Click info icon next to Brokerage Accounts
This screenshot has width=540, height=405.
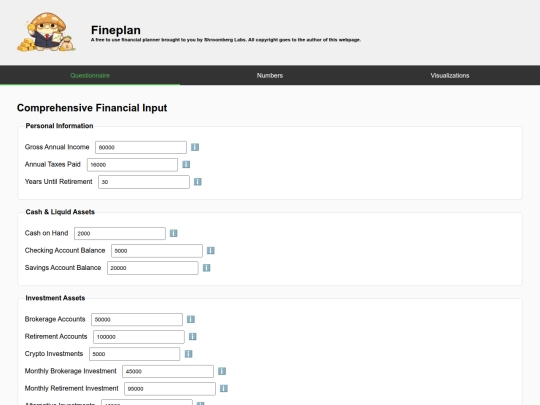[x=191, y=319]
